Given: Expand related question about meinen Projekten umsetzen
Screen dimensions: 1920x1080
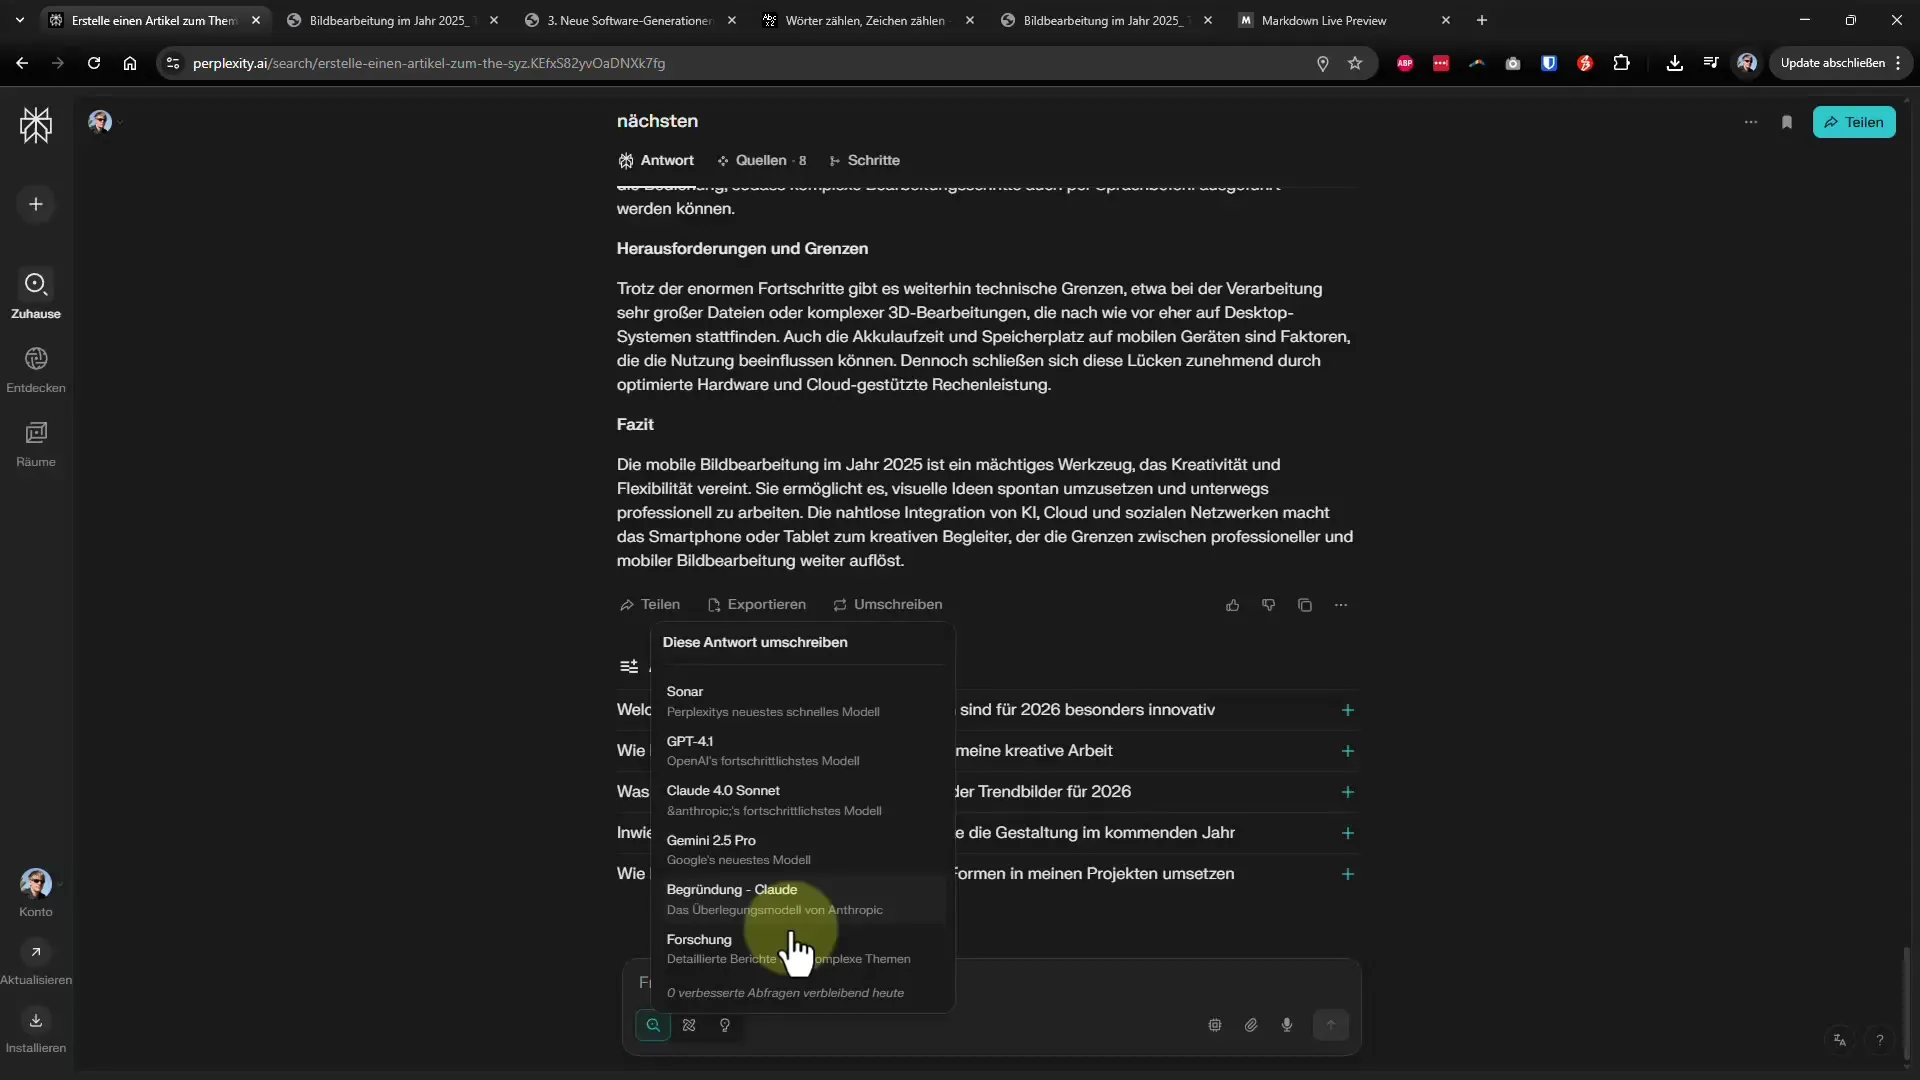Looking at the screenshot, I should click(x=1348, y=874).
